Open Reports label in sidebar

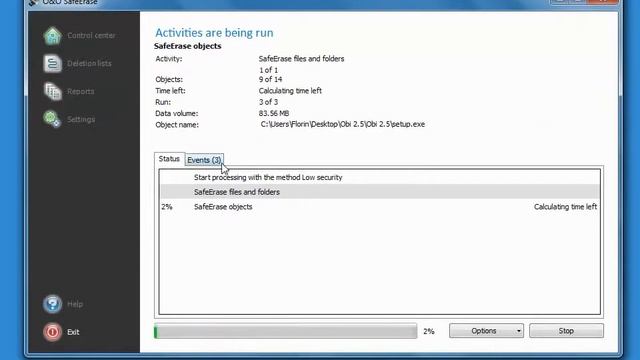(x=80, y=91)
